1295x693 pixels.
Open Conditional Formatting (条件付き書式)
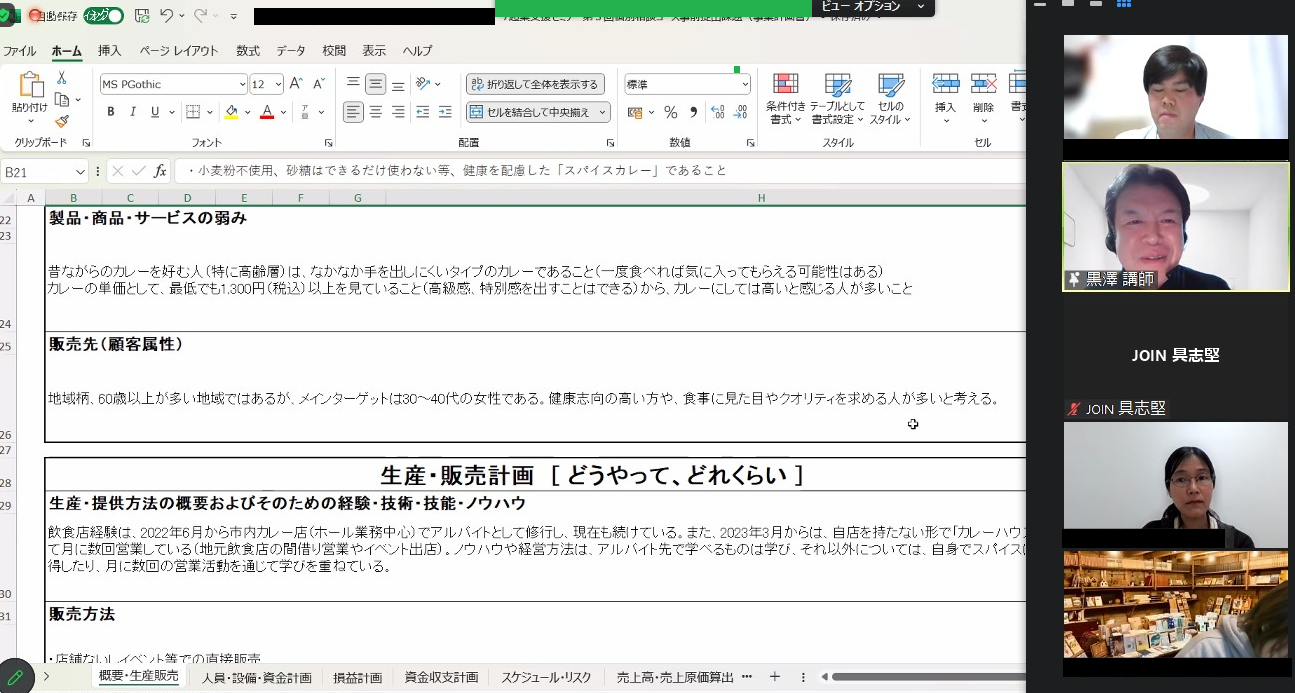785,99
